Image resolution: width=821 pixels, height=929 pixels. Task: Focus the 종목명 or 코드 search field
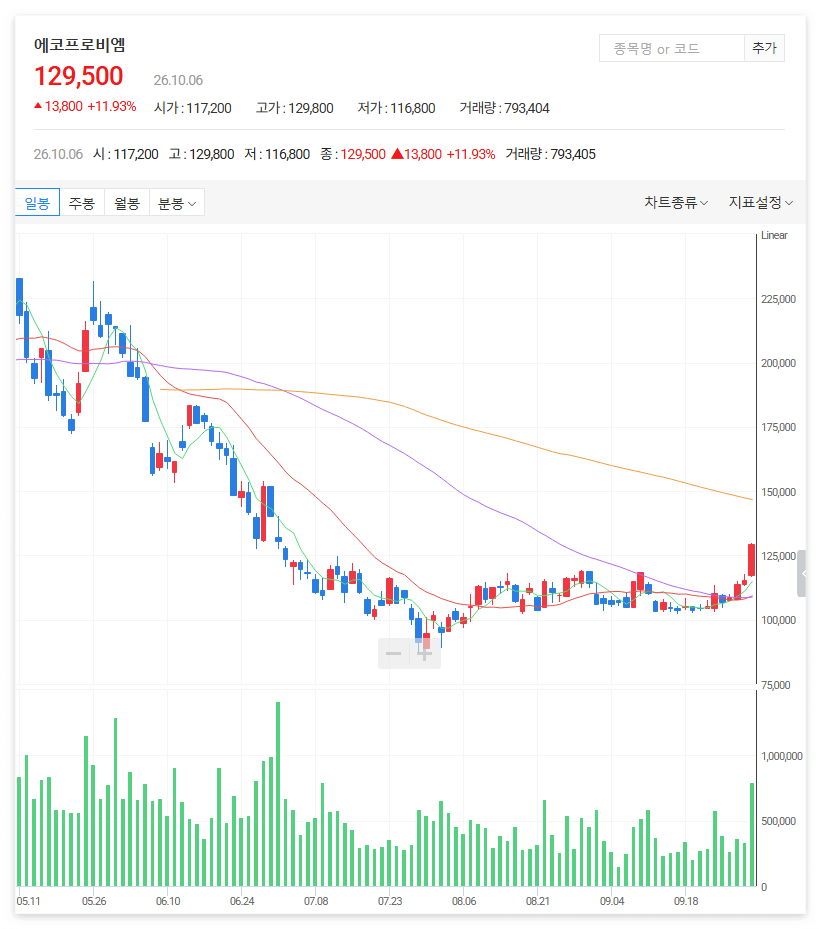672,48
